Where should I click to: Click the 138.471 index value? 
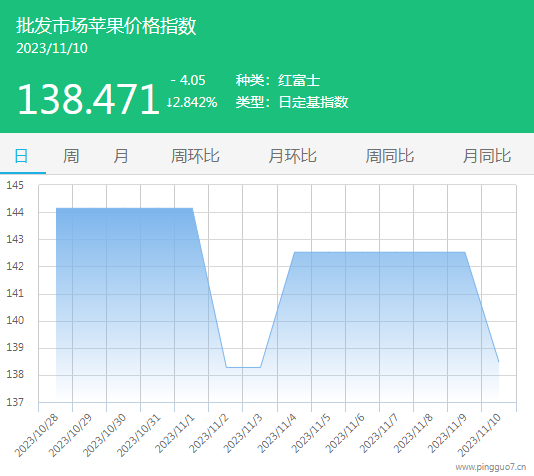click(88, 99)
